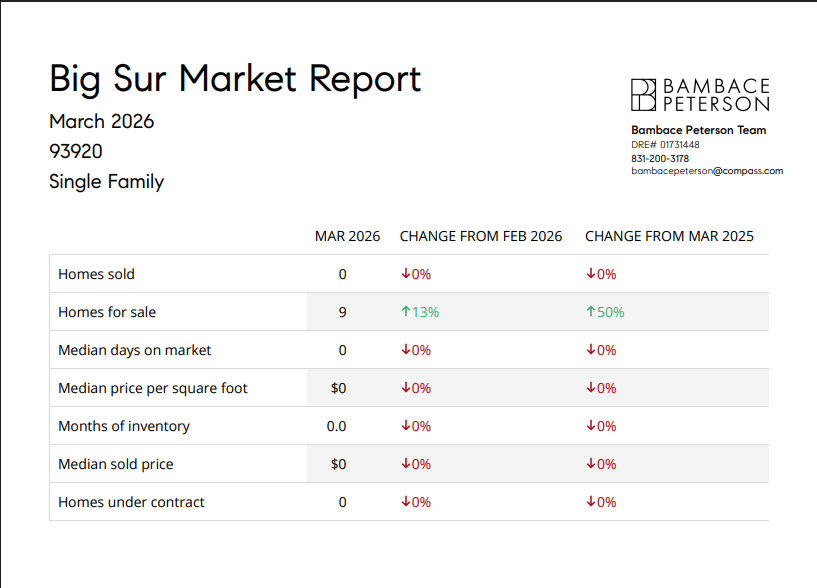This screenshot has height=588, width=817.
Task: Click the CHANGE FROM FEB 2026 header
Action: (481, 237)
